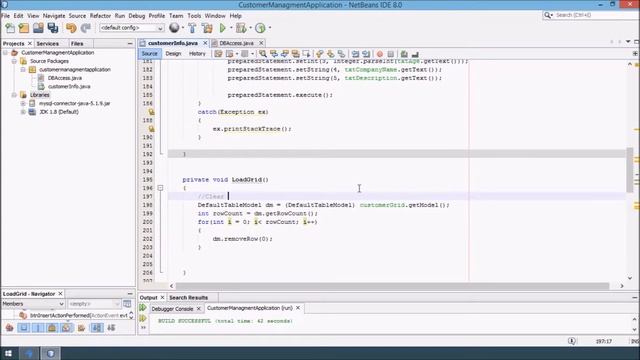
Task: Open the Debug menu
Action: [137, 16]
